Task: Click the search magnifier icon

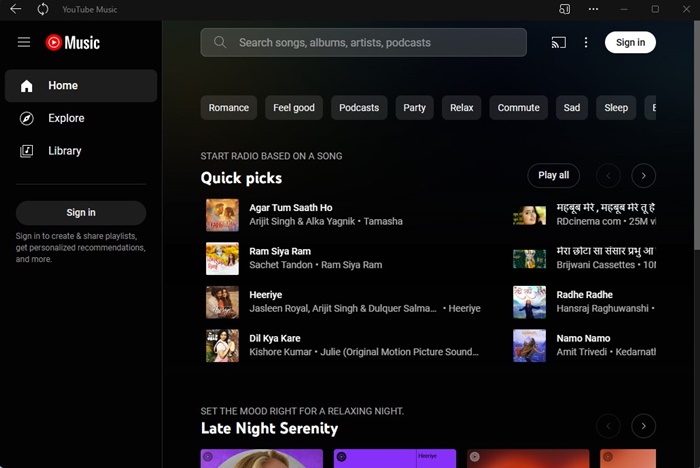Action: coord(220,42)
